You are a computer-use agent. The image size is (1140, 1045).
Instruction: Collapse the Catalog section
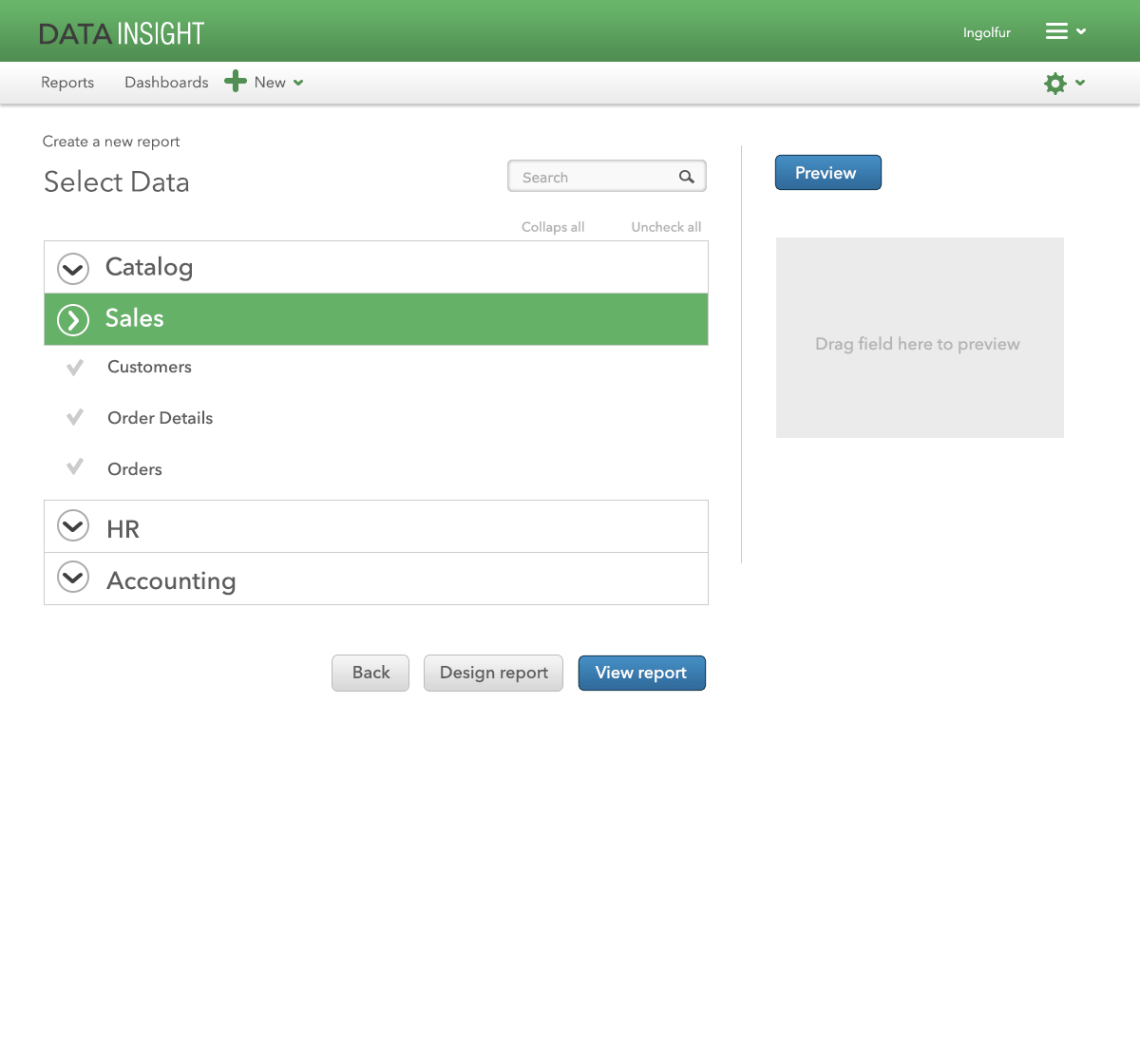tap(72, 268)
